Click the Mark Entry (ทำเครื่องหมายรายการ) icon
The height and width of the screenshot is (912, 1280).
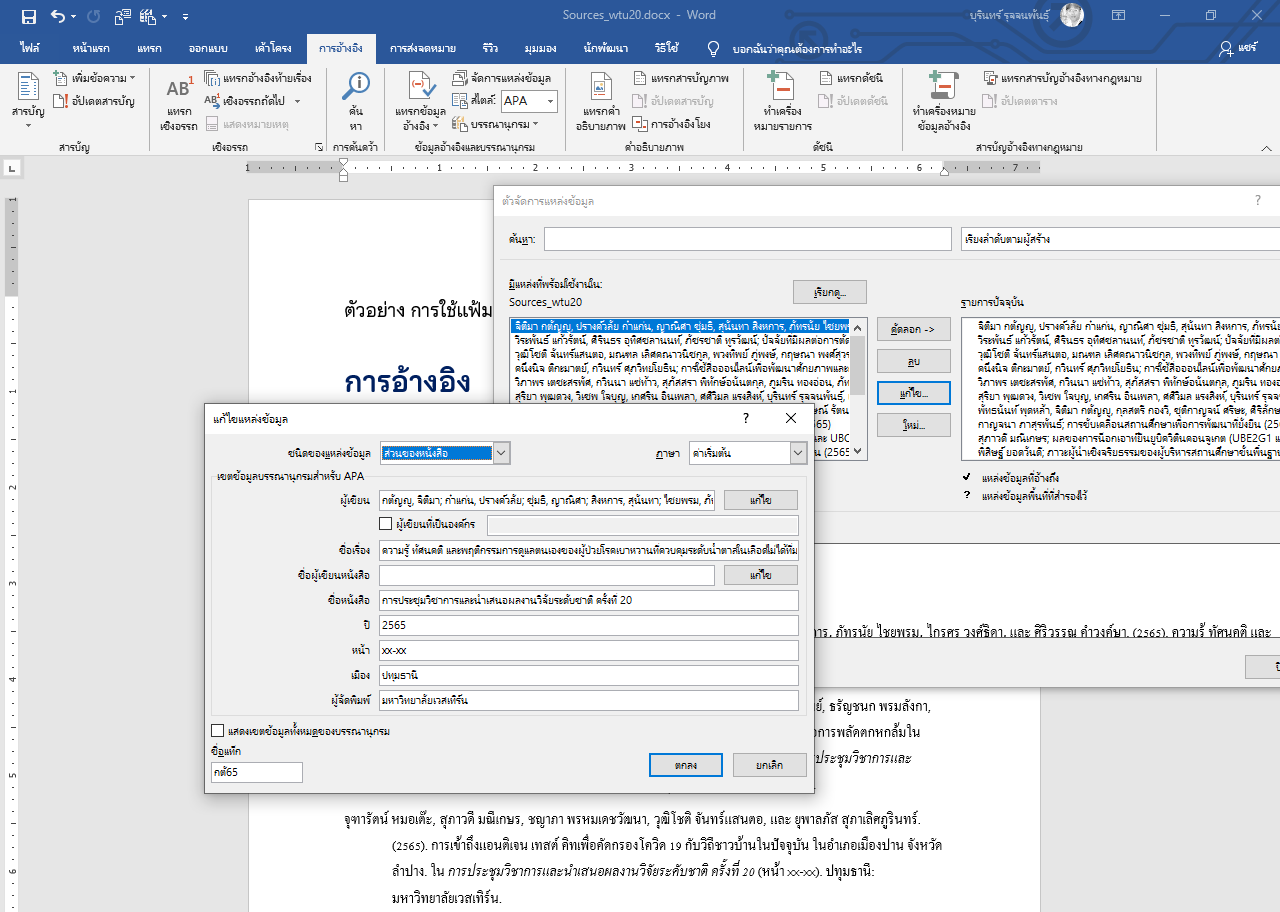coord(780,88)
